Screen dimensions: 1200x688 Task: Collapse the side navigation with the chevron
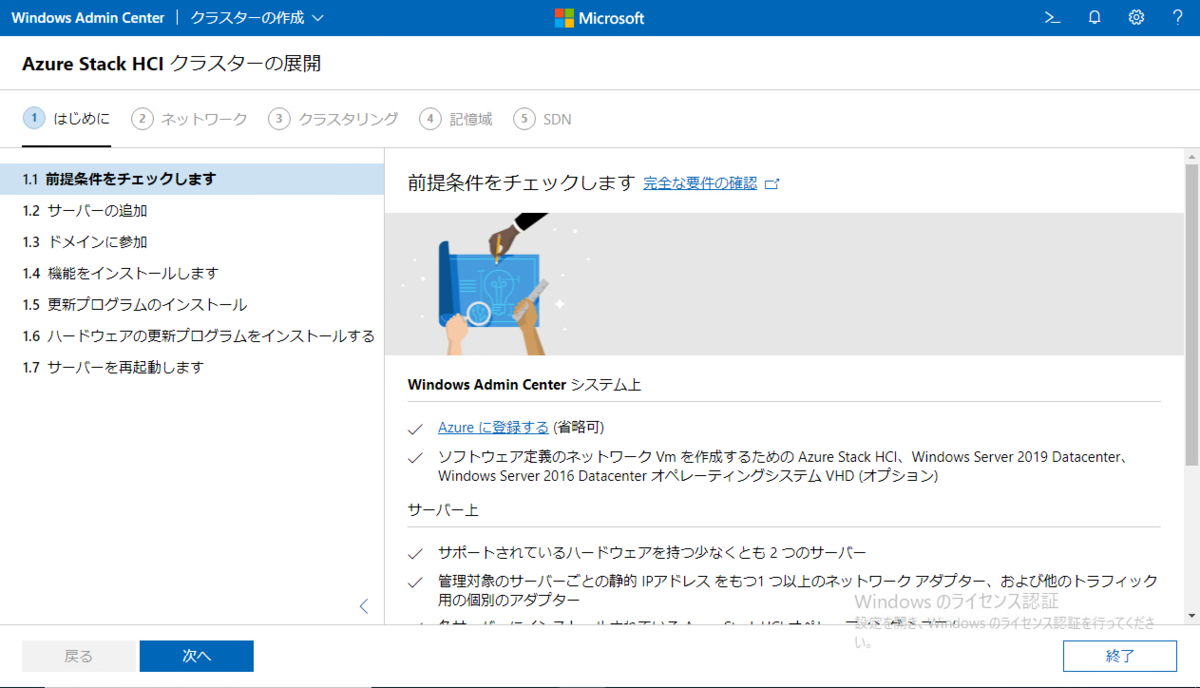(364, 606)
